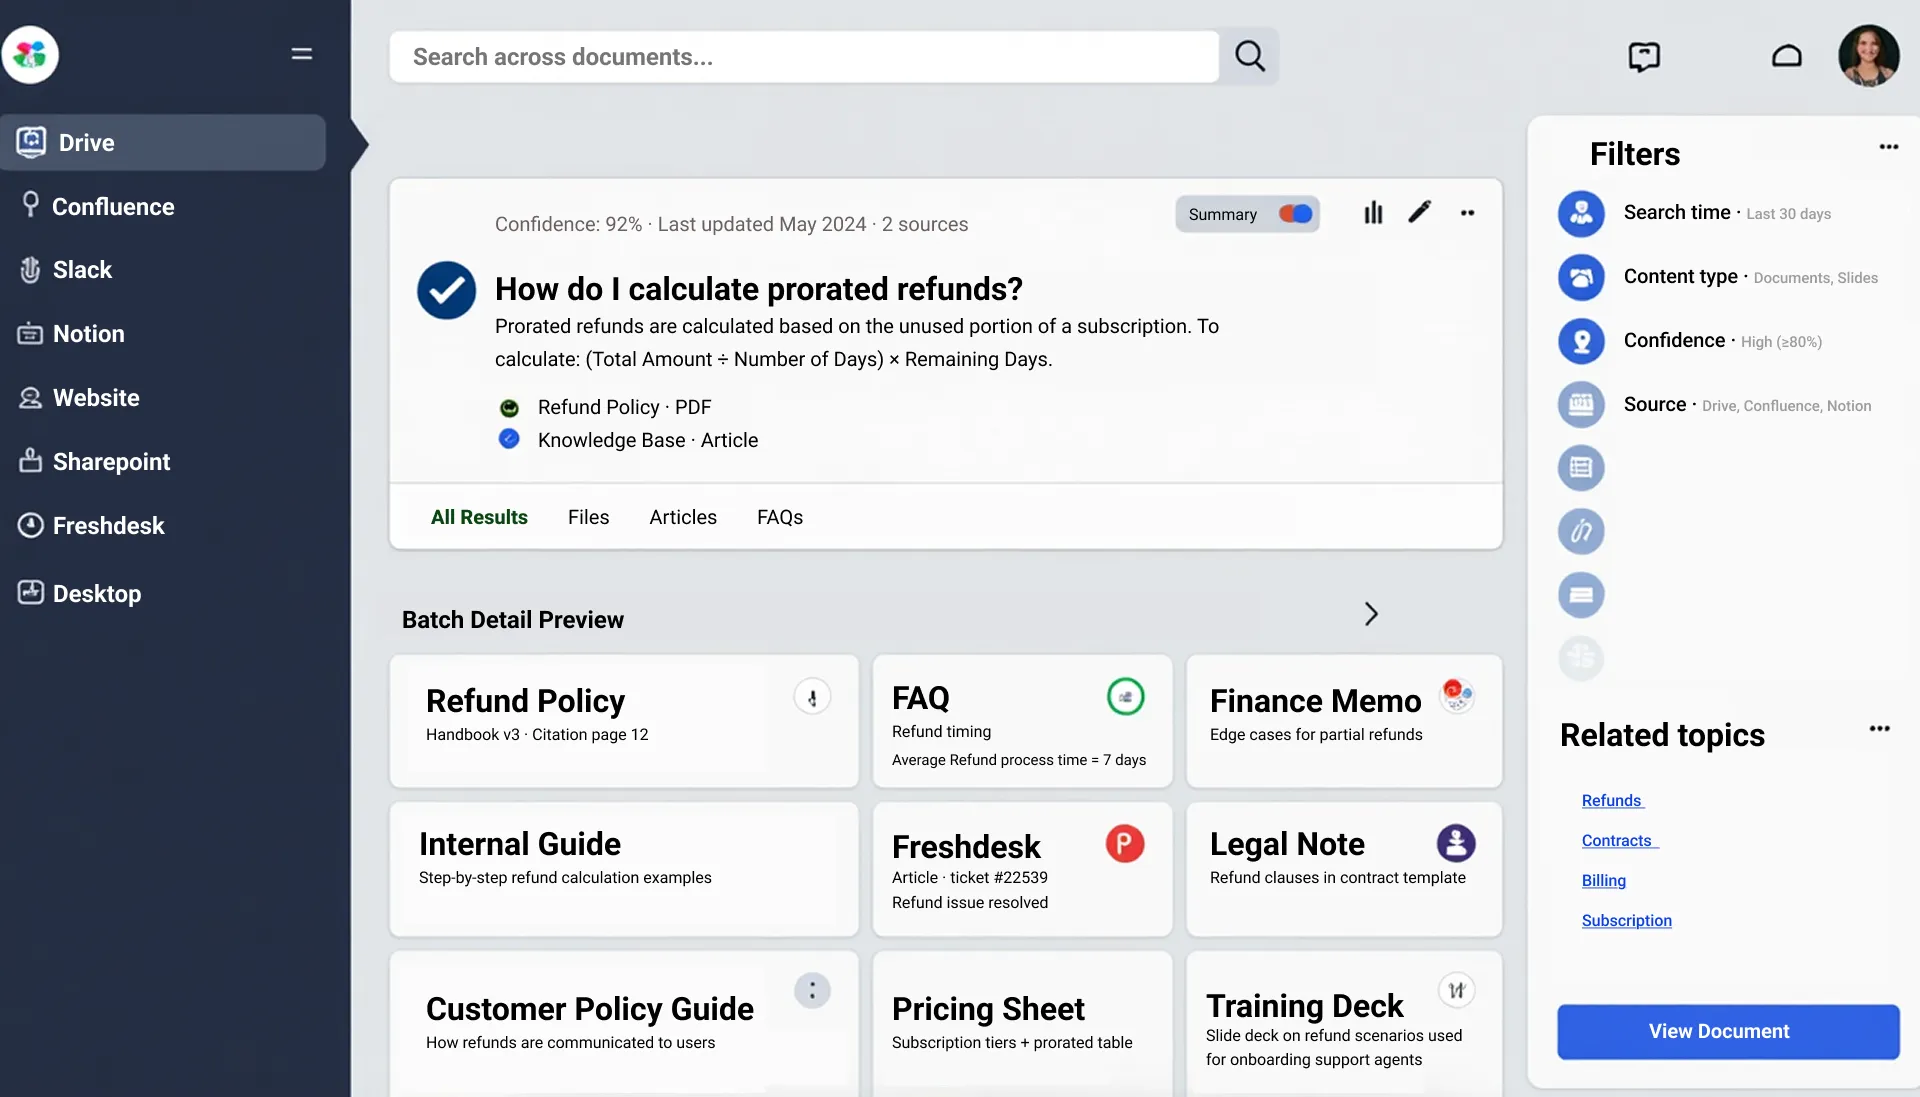Click the Source filter's Drive icon

pos(1581,404)
